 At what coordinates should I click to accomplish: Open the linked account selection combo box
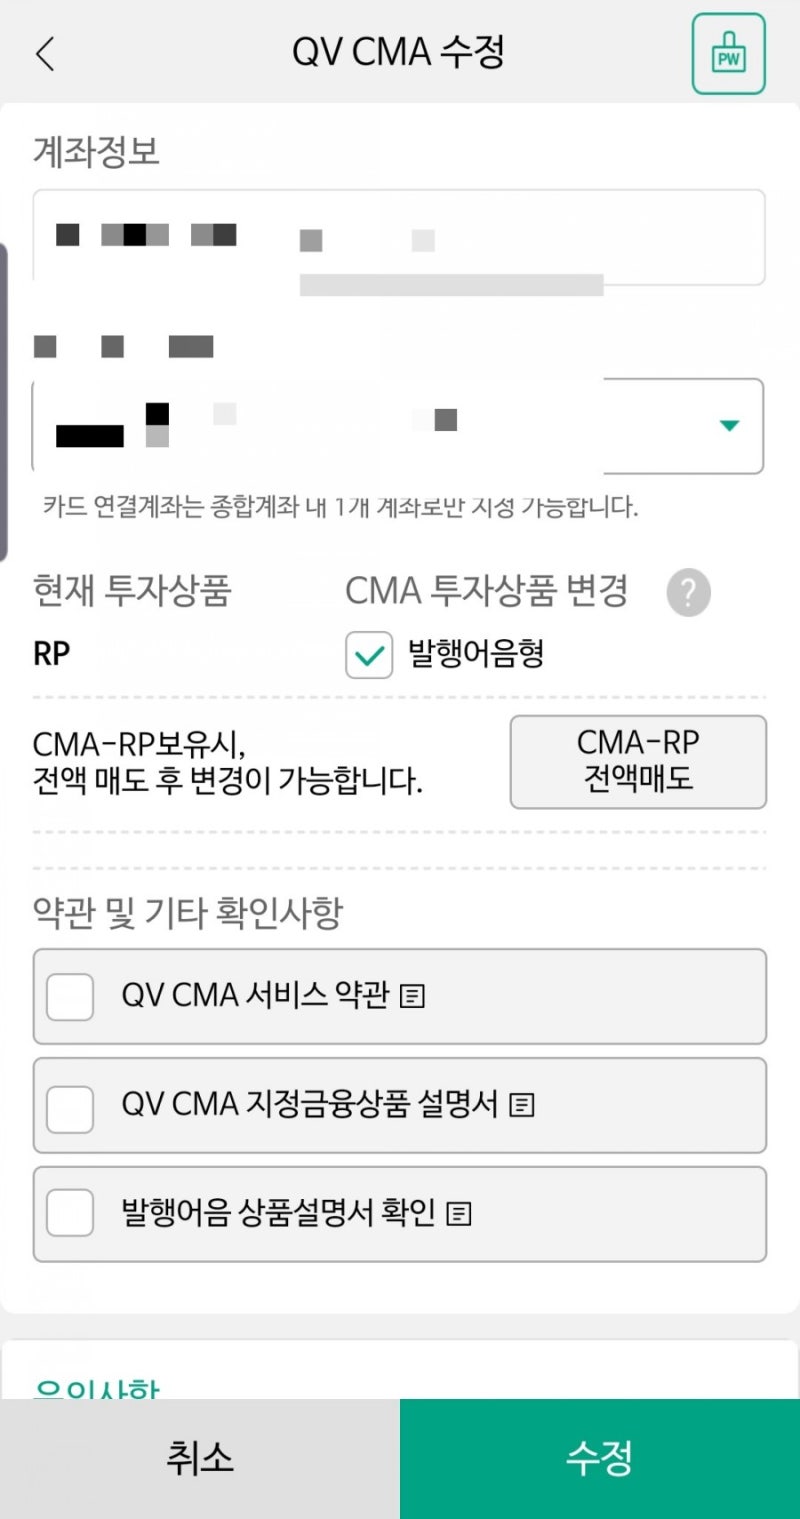398,426
